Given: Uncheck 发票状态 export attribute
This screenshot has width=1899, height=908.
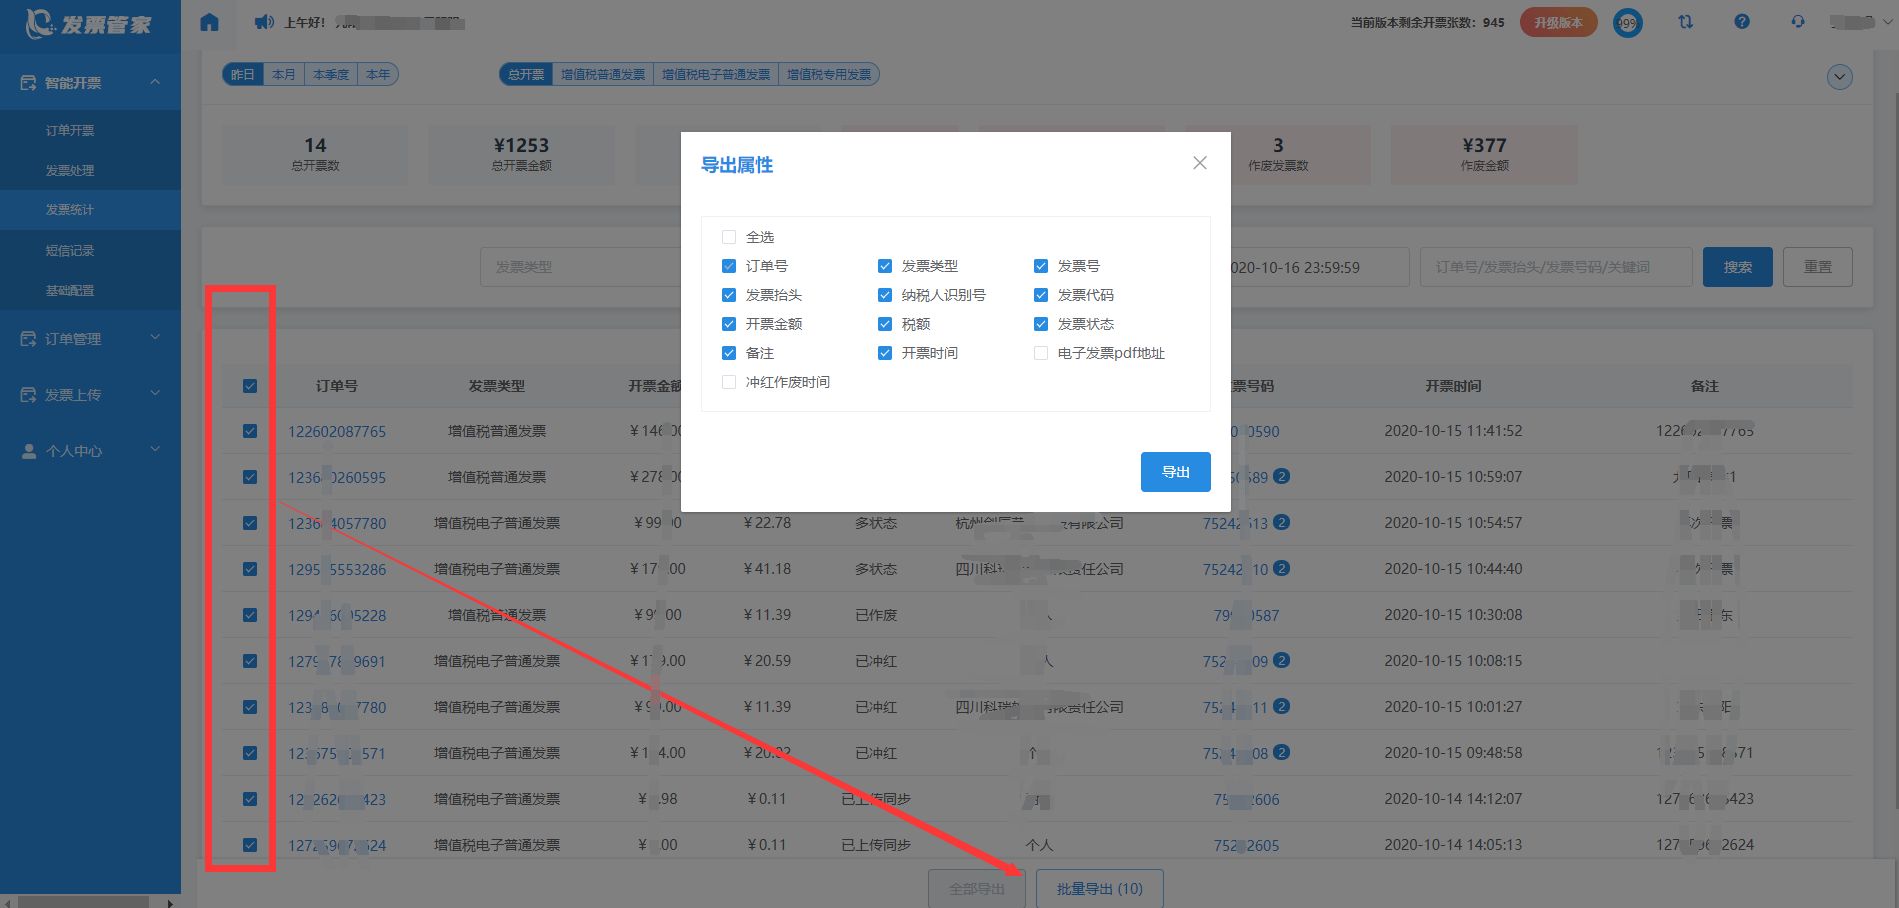Looking at the screenshot, I should [x=1041, y=324].
